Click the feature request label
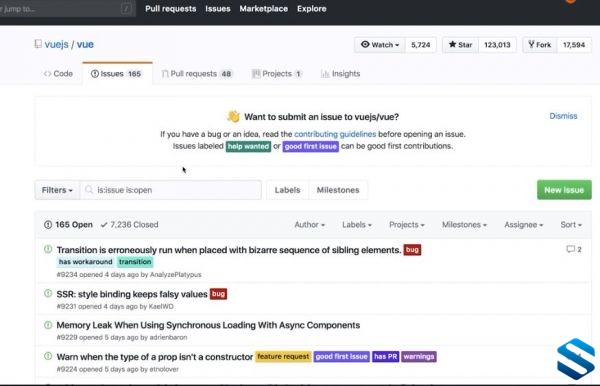The image size is (600, 386). [283, 357]
